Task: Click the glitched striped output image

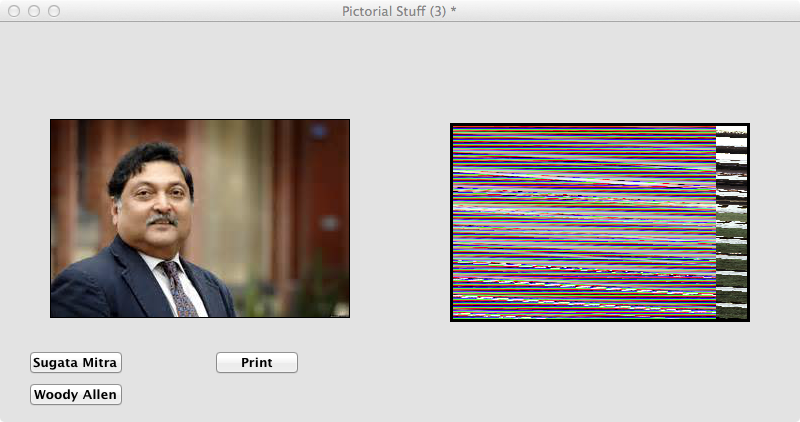Action: tap(599, 222)
